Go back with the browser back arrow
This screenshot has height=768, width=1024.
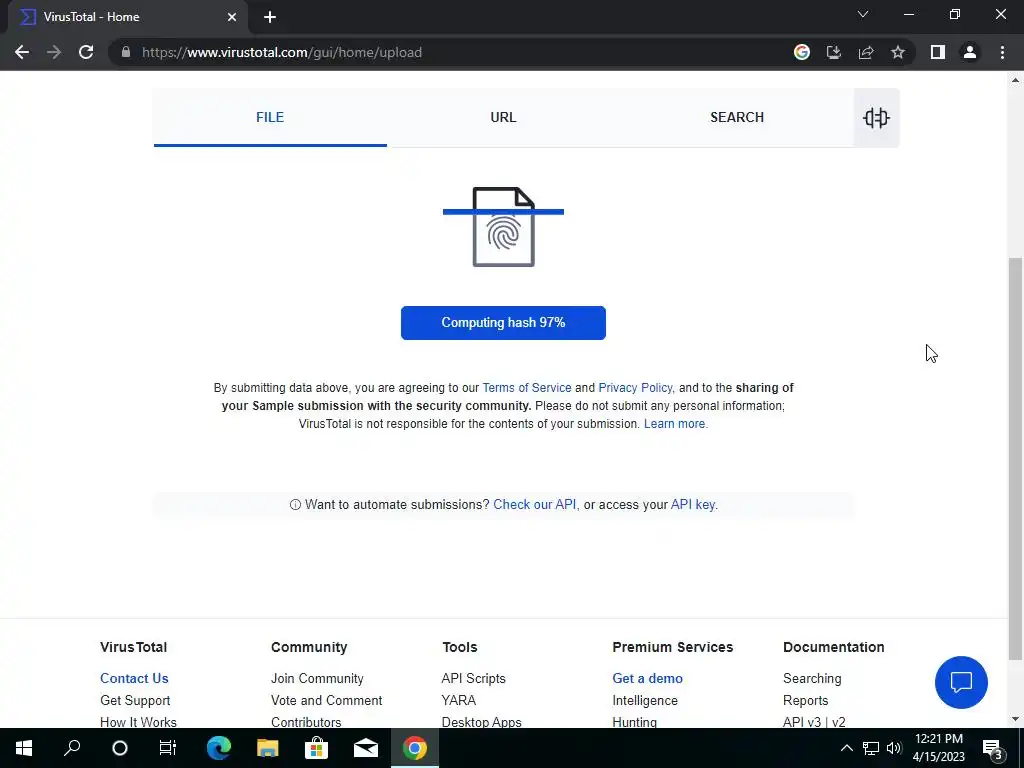[22, 52]
